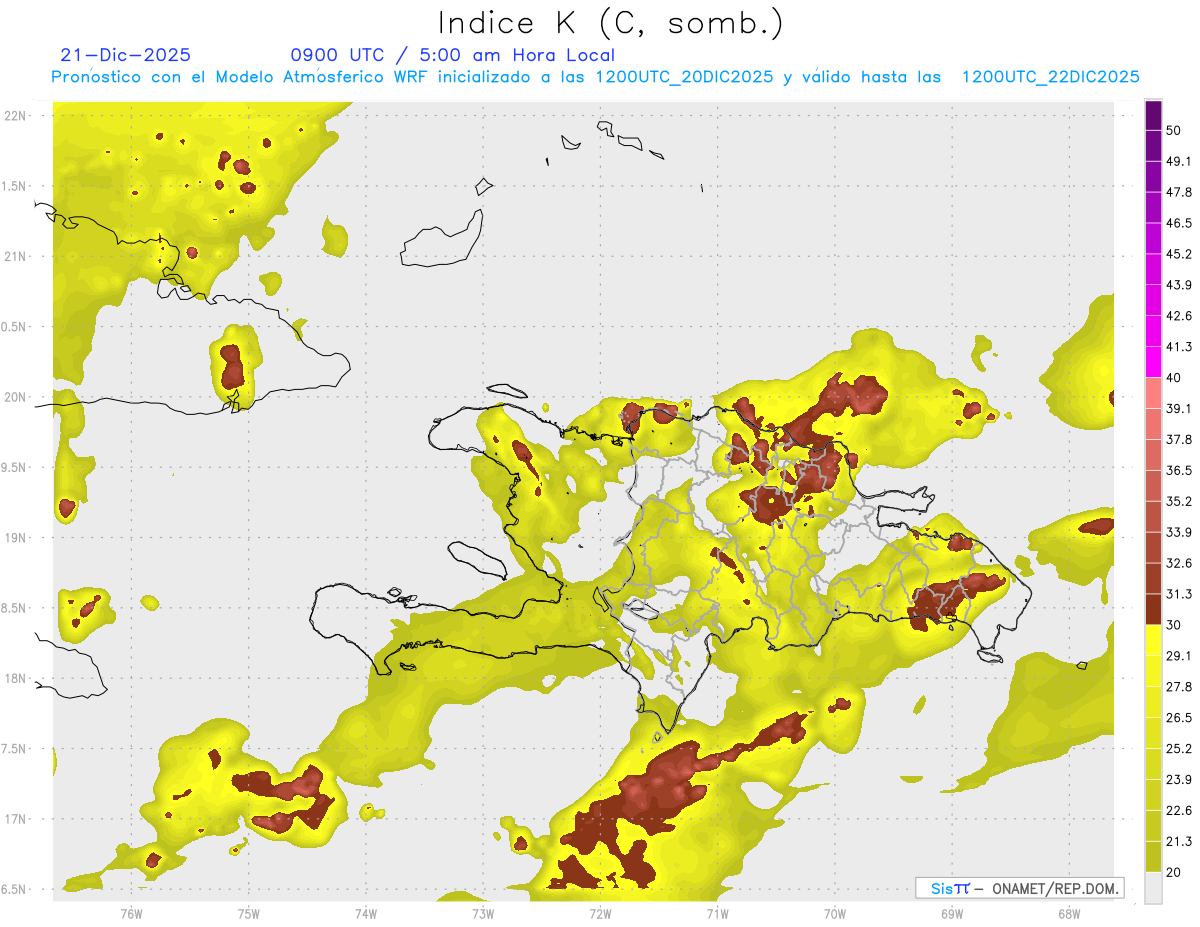Click the colorbar value 43.9
1200x927 pixels.
(1179, 285)
